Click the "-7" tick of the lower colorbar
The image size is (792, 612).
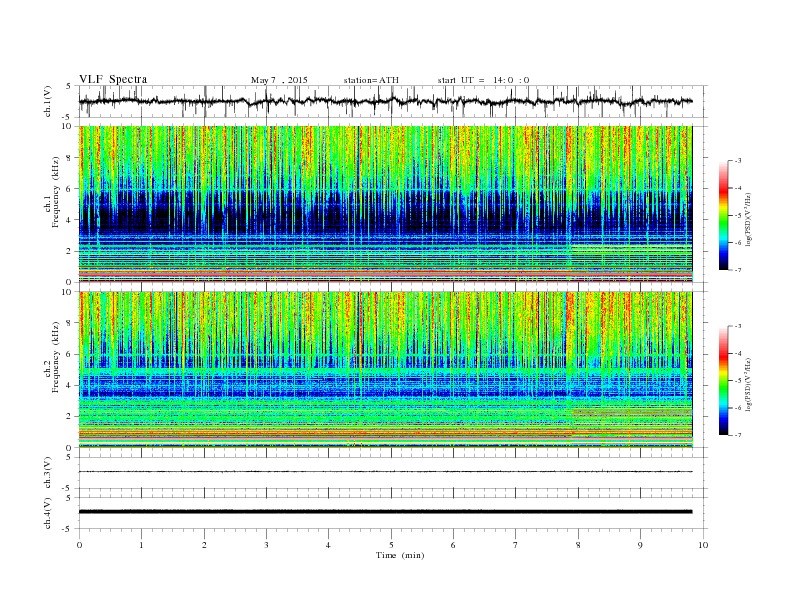coord(737,435)
